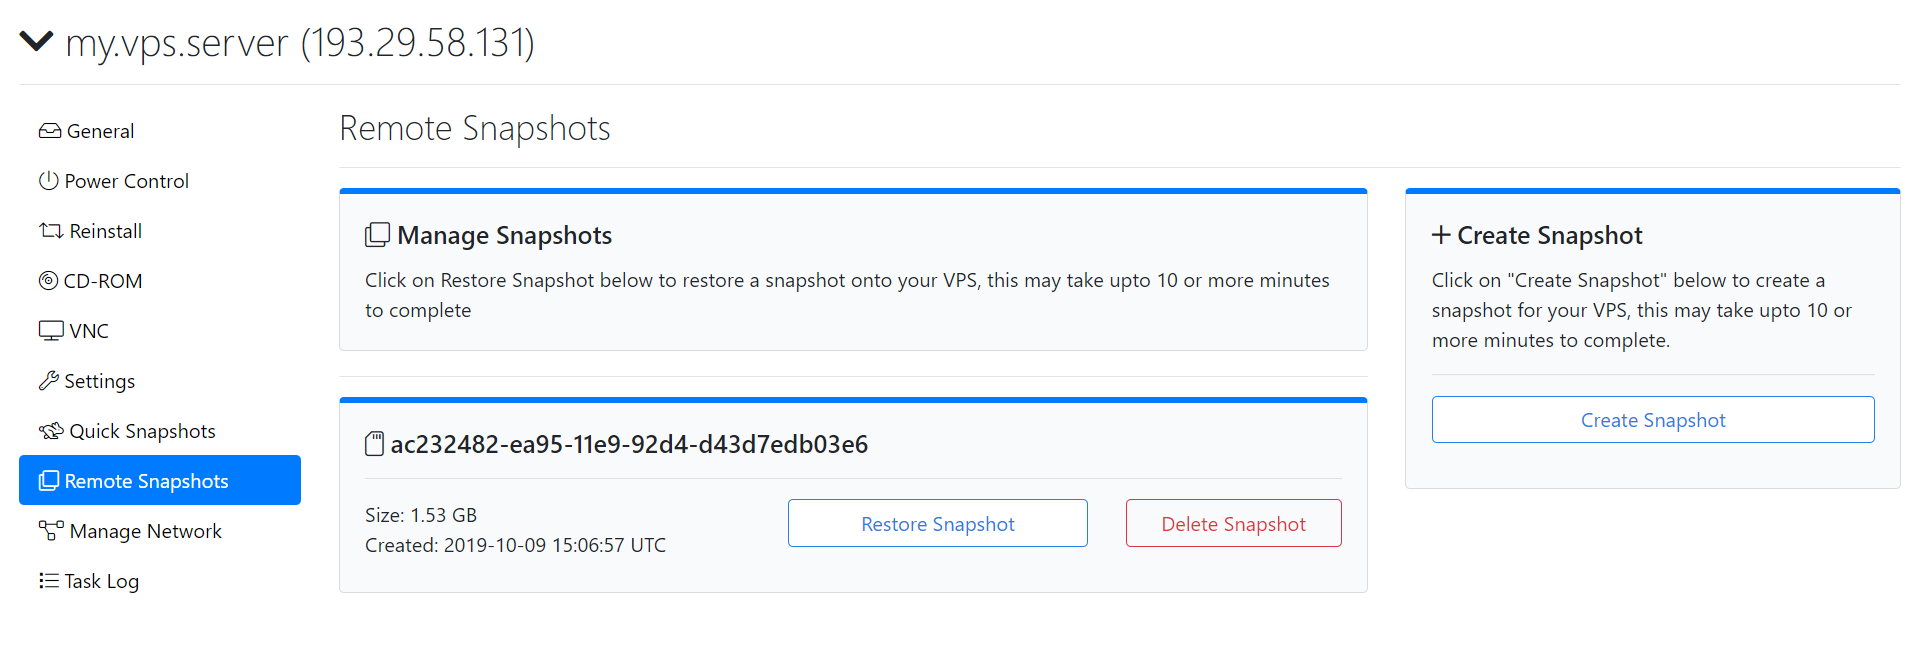Delete the ac232482 snapshot
1920x646 pixels.
pyautogui.click(x=1233, y=523)
